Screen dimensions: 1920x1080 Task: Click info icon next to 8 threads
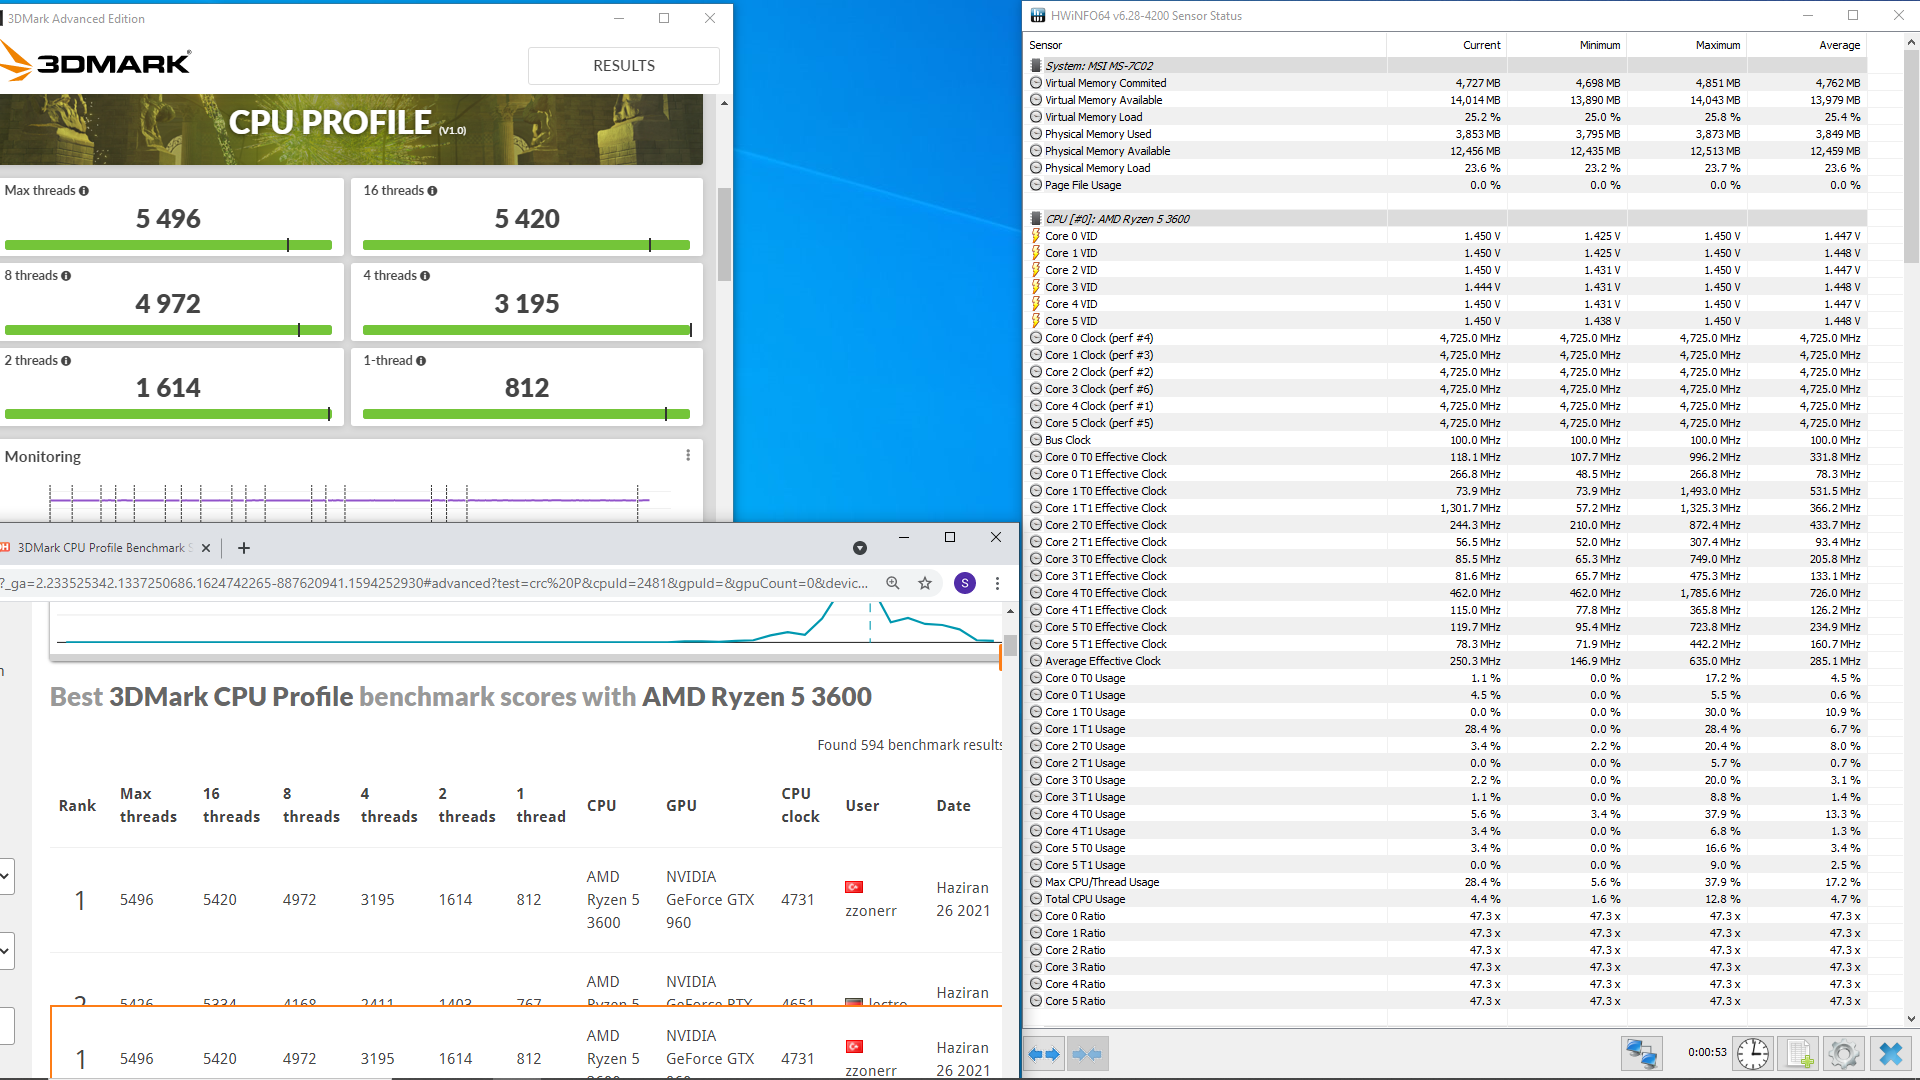[x=66, y=276]
